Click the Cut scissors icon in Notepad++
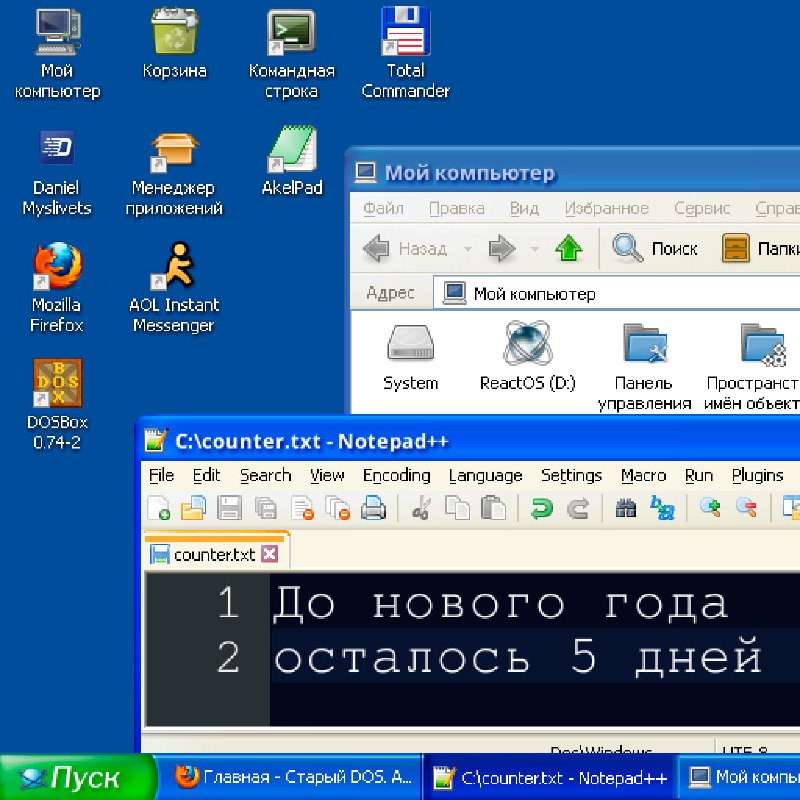The image size is (800, 800). click(x=421, y=508)
